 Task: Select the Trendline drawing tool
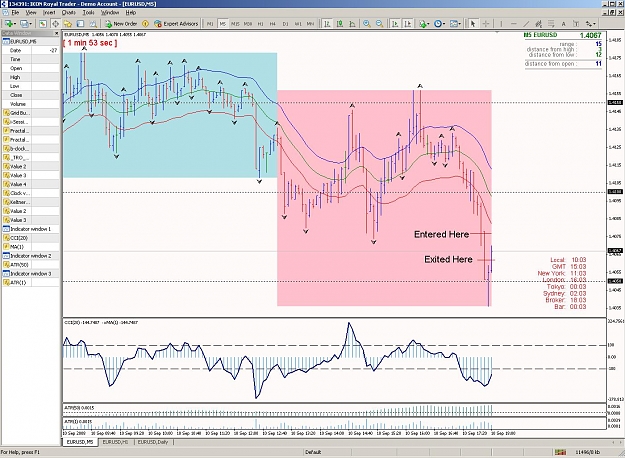point(526,24)
